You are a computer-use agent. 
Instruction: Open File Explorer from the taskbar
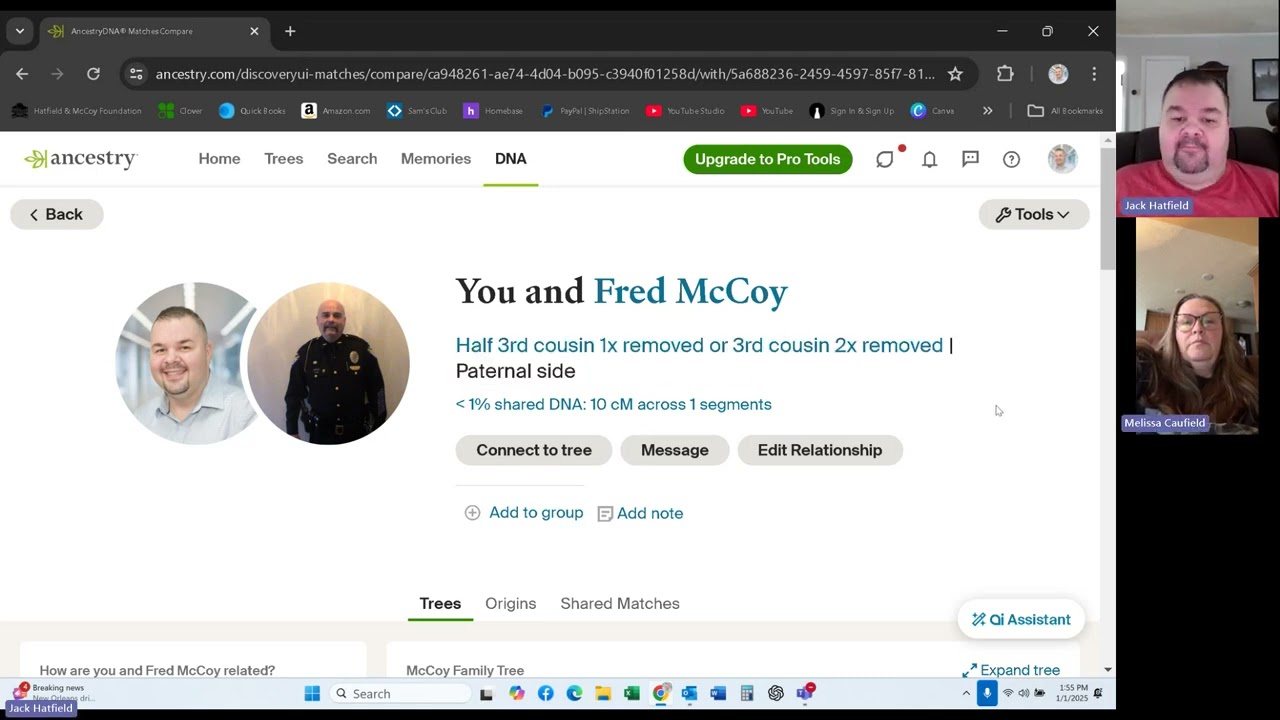coord(603,694)
